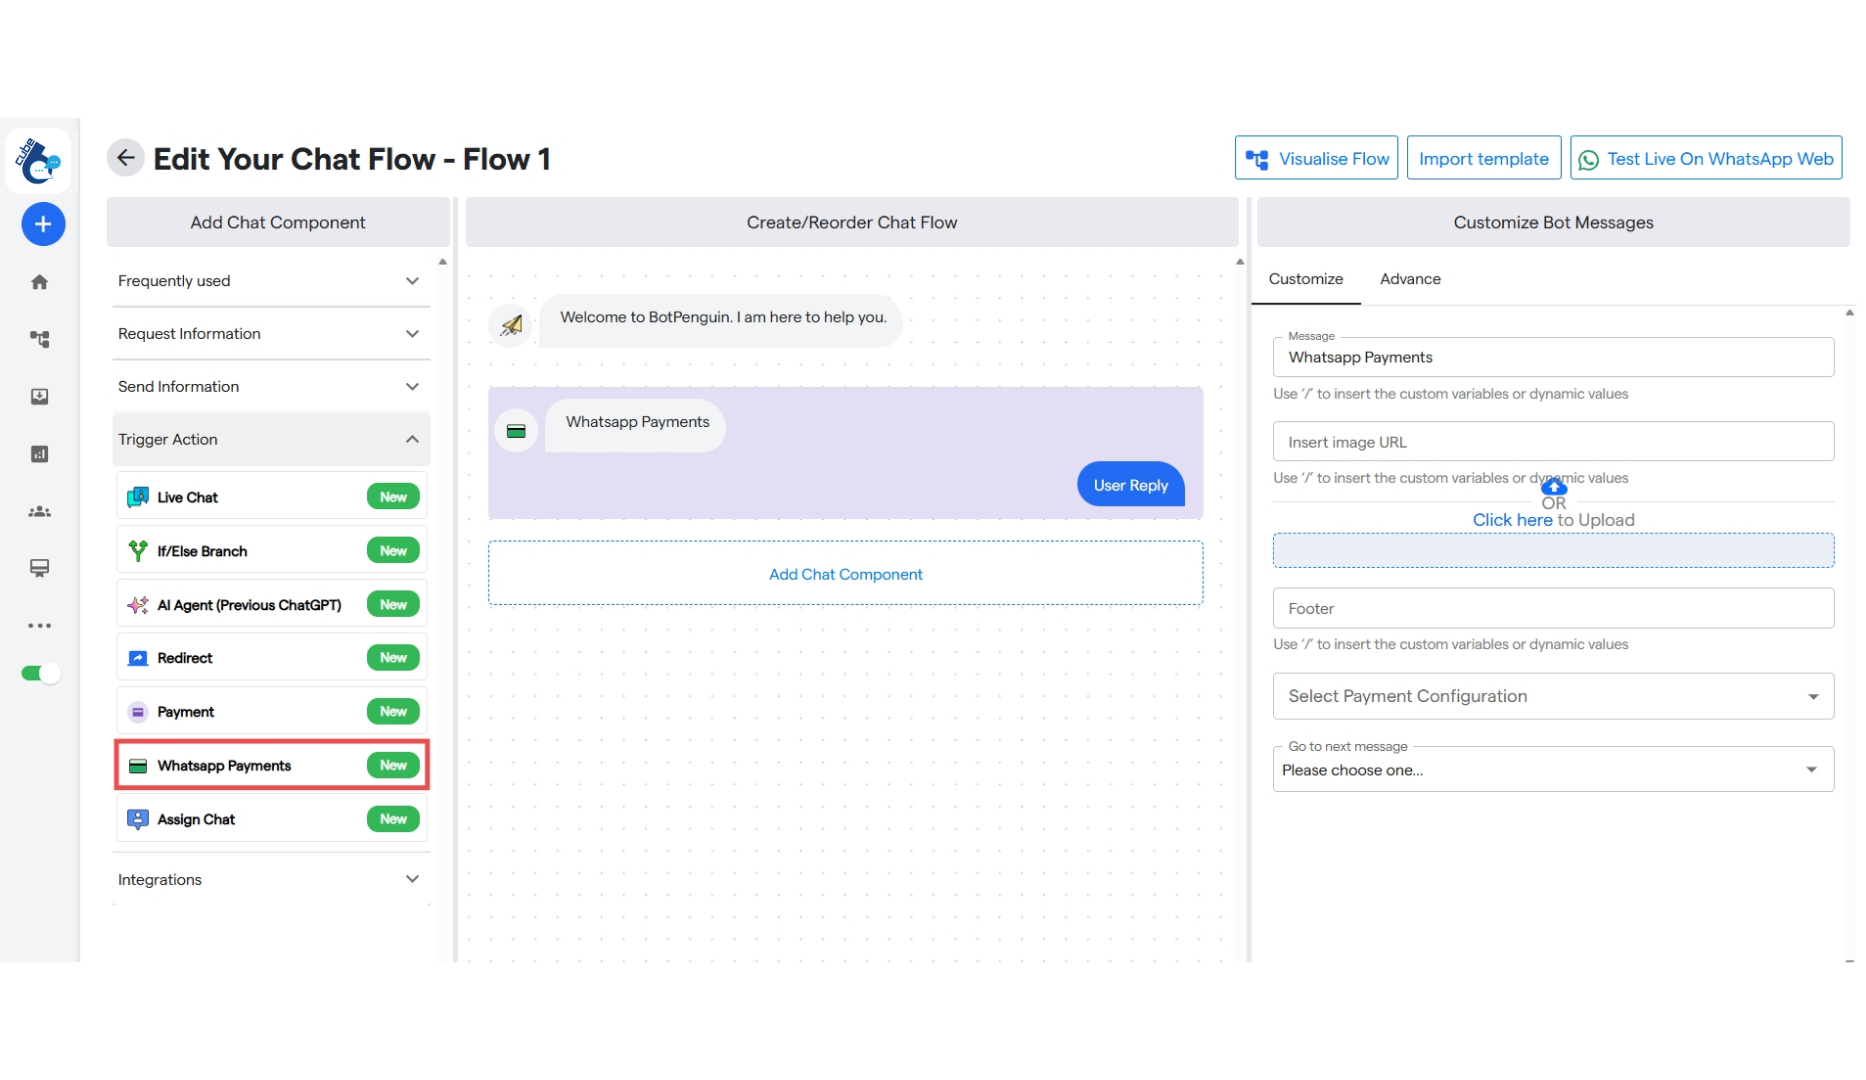Image resolution: width=1866 pixels, height=1080 pixels.
Task: Click the Add Chat Component panel header
Action: click(x=278, y=223)
